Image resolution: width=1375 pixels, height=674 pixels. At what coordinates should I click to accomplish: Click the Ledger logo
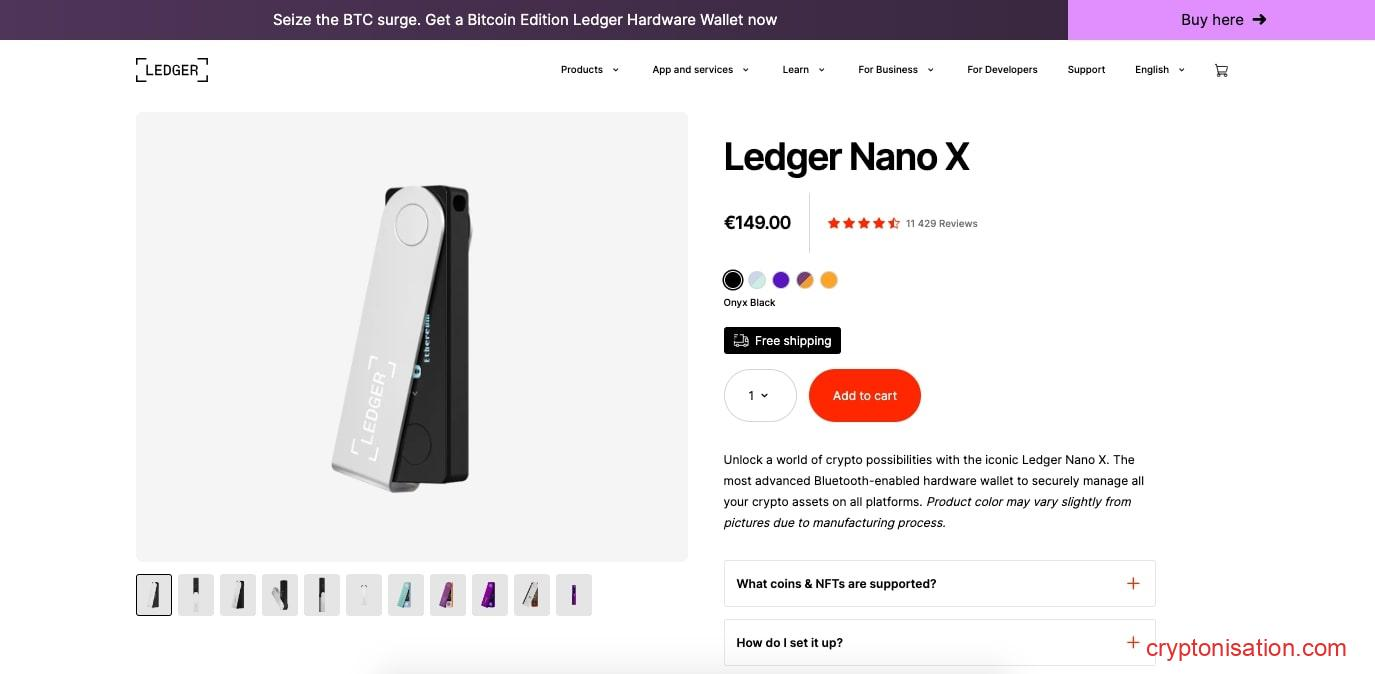(171, 69)
